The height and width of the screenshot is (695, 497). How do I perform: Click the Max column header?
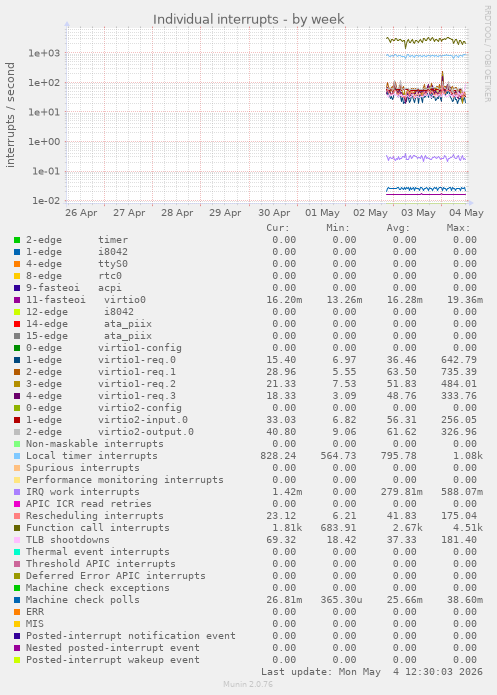[x=458, y=228]
